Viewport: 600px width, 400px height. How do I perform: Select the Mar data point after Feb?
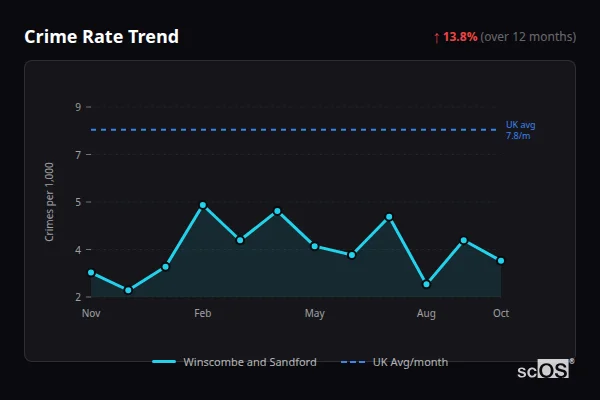240,240
